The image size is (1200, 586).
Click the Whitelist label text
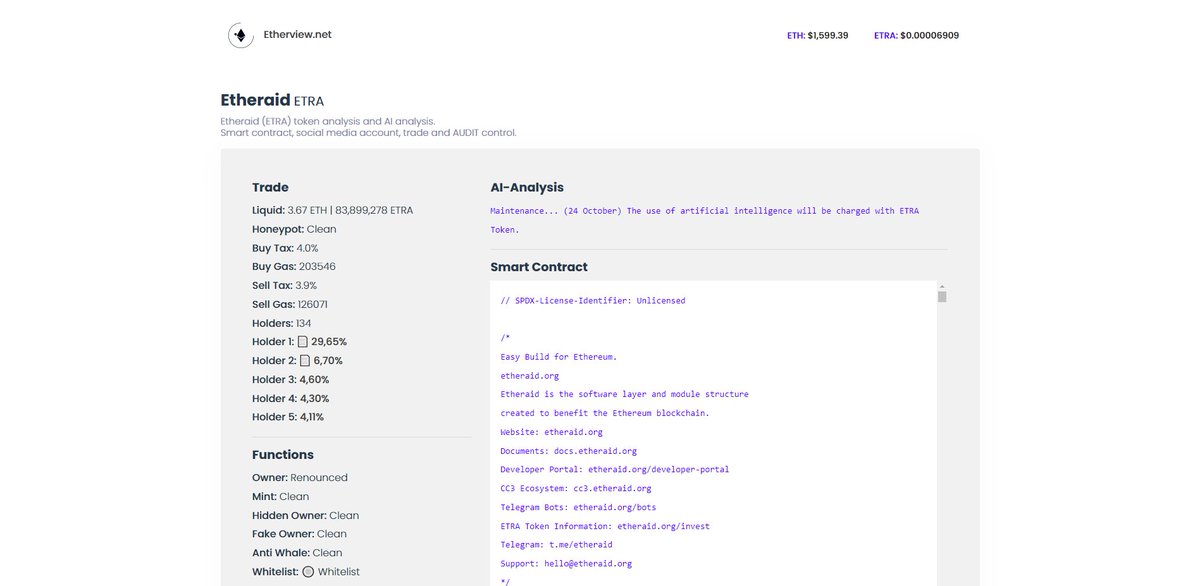(x=275, y=572)
